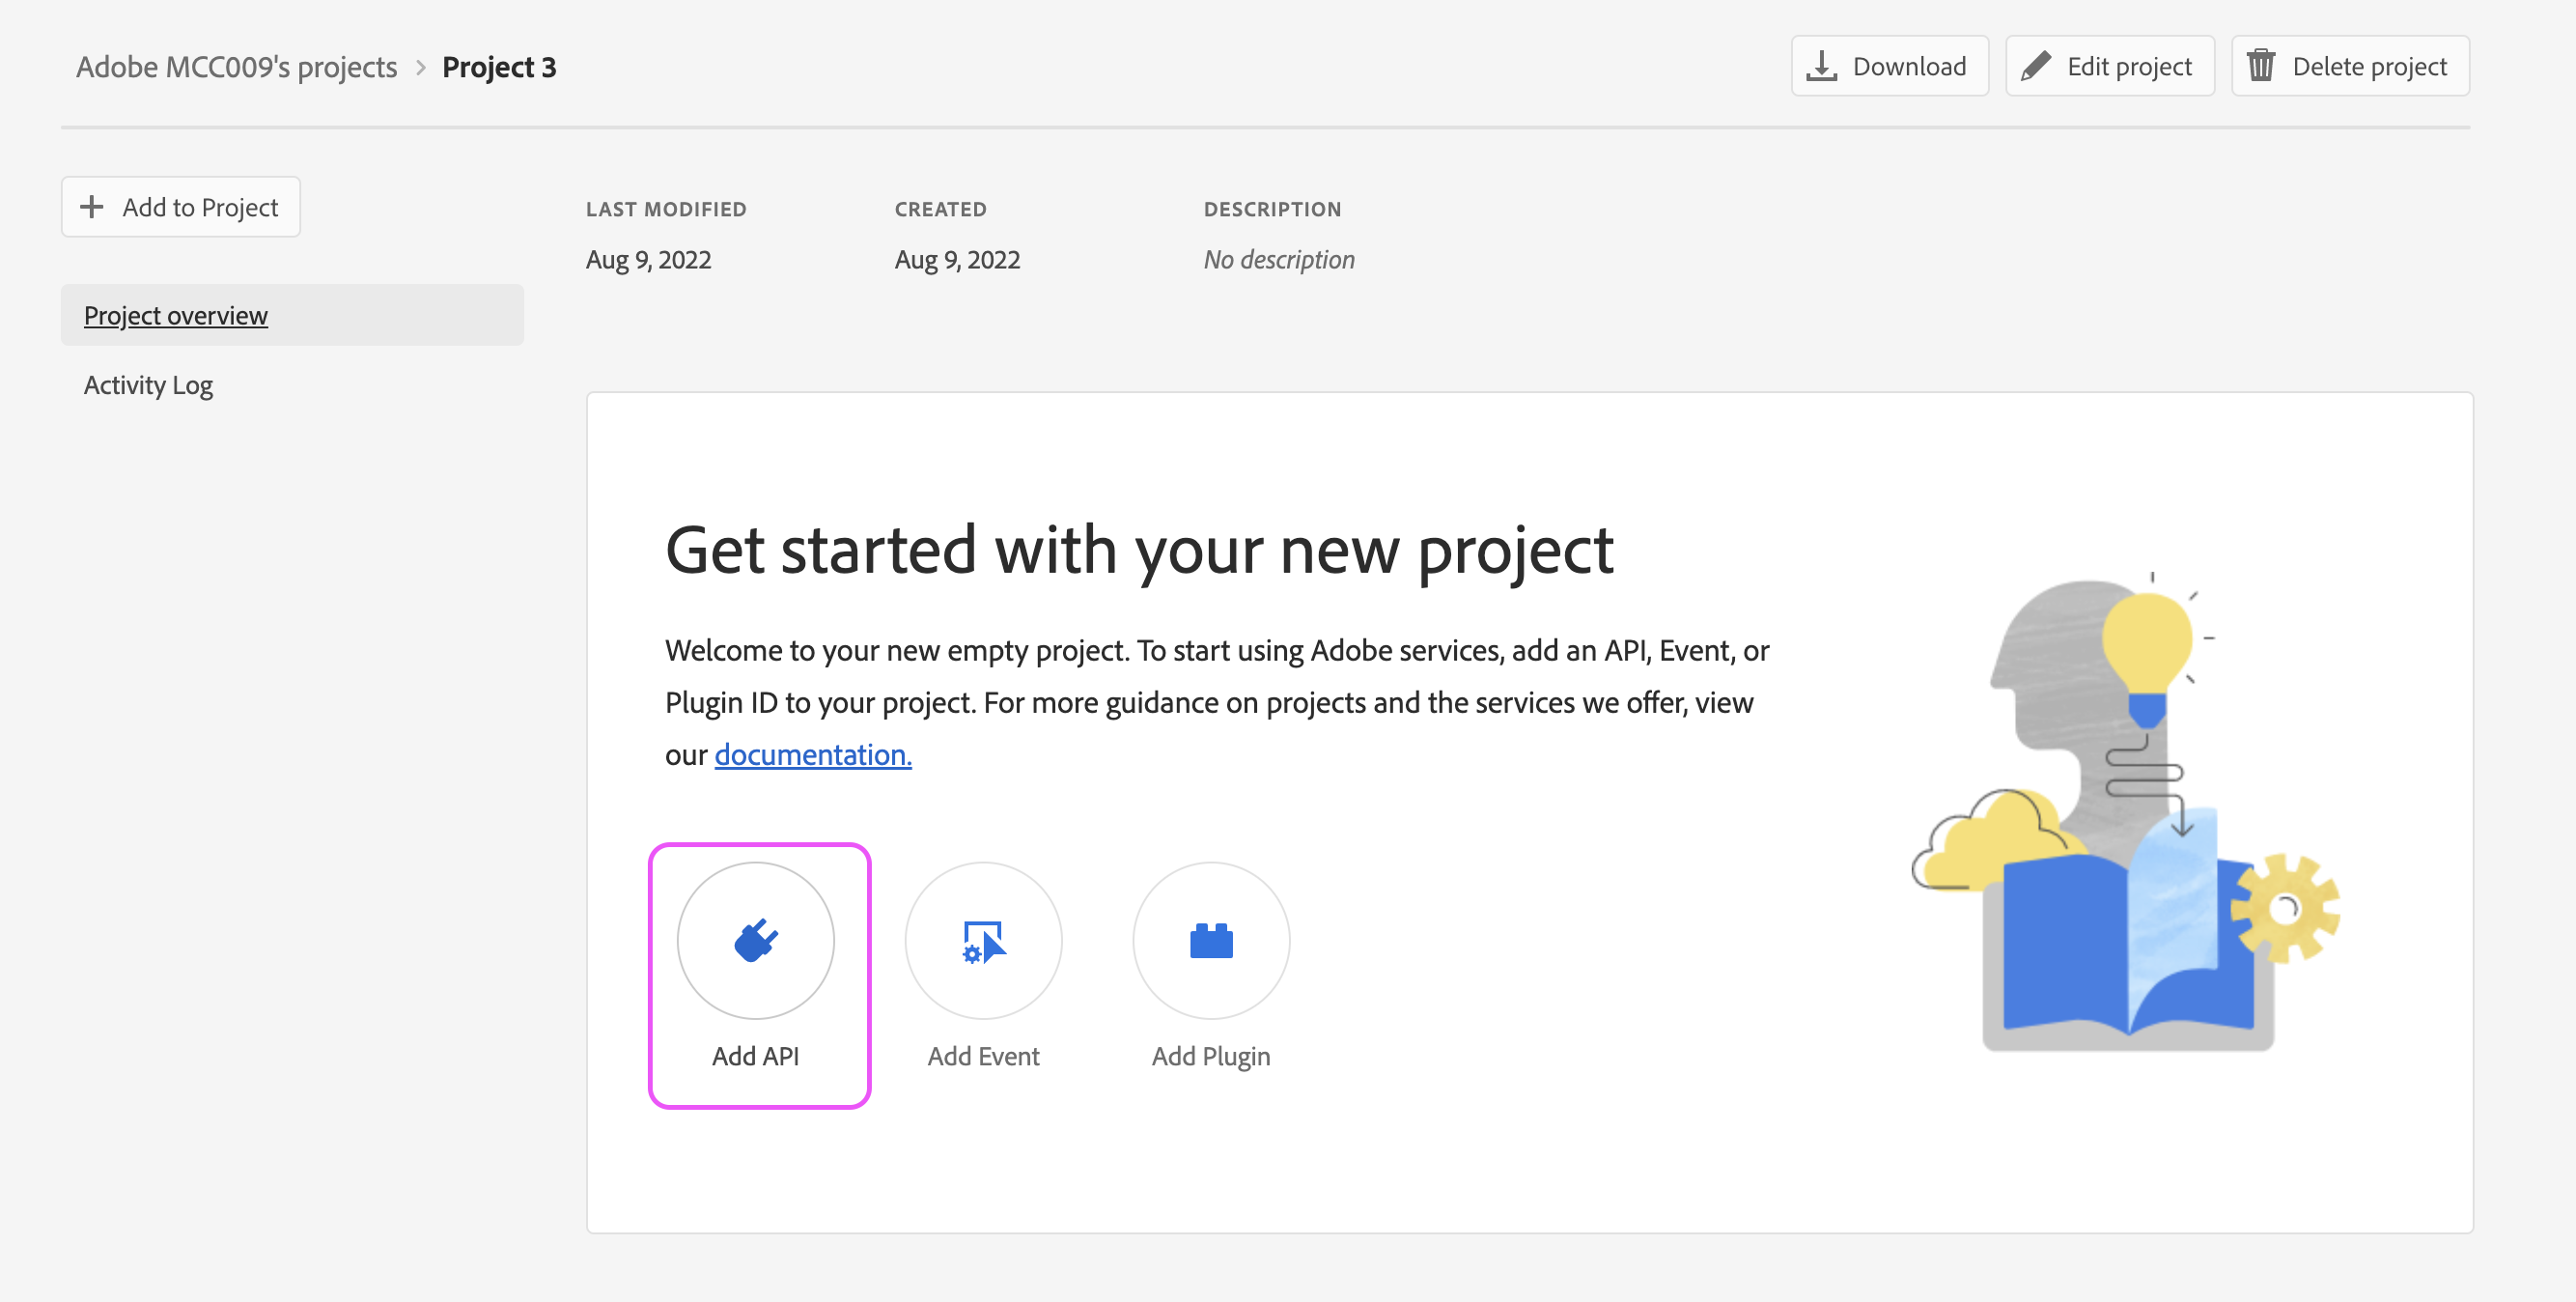
Task: Click the Add API text label
Action: point(755,1056)
